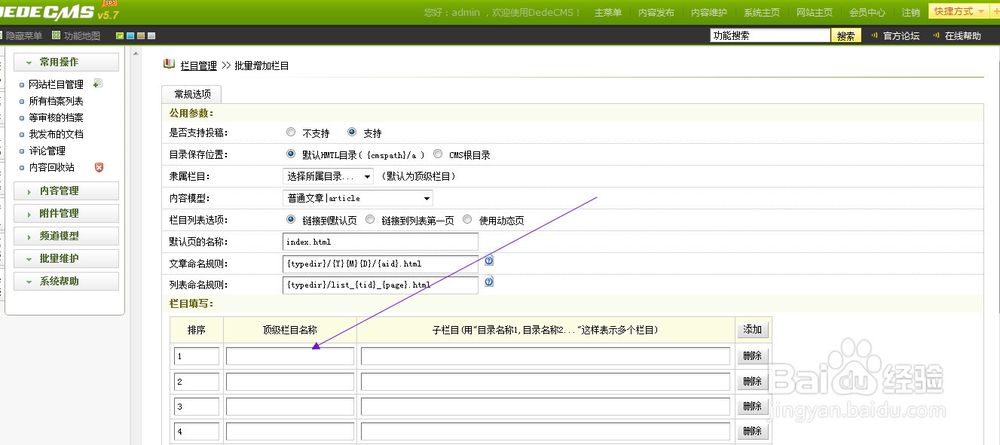Screen dimensions: 1000x445
Task: Open 等审核的档案 in sidebar
Action: click(56, 117)
